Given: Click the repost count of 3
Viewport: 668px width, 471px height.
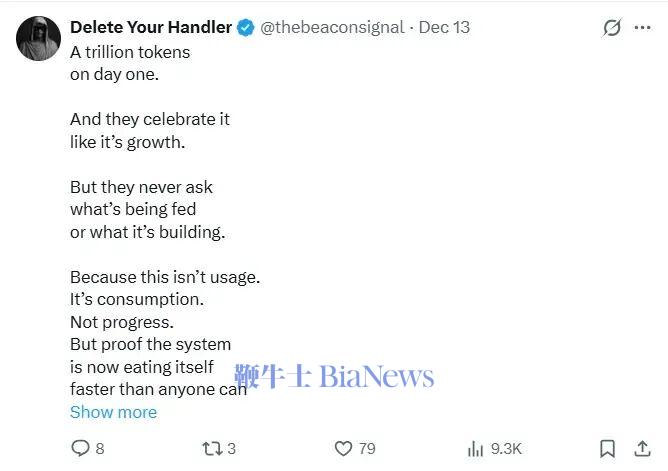Looking at the screenshot, I should [x=232, y=449].
